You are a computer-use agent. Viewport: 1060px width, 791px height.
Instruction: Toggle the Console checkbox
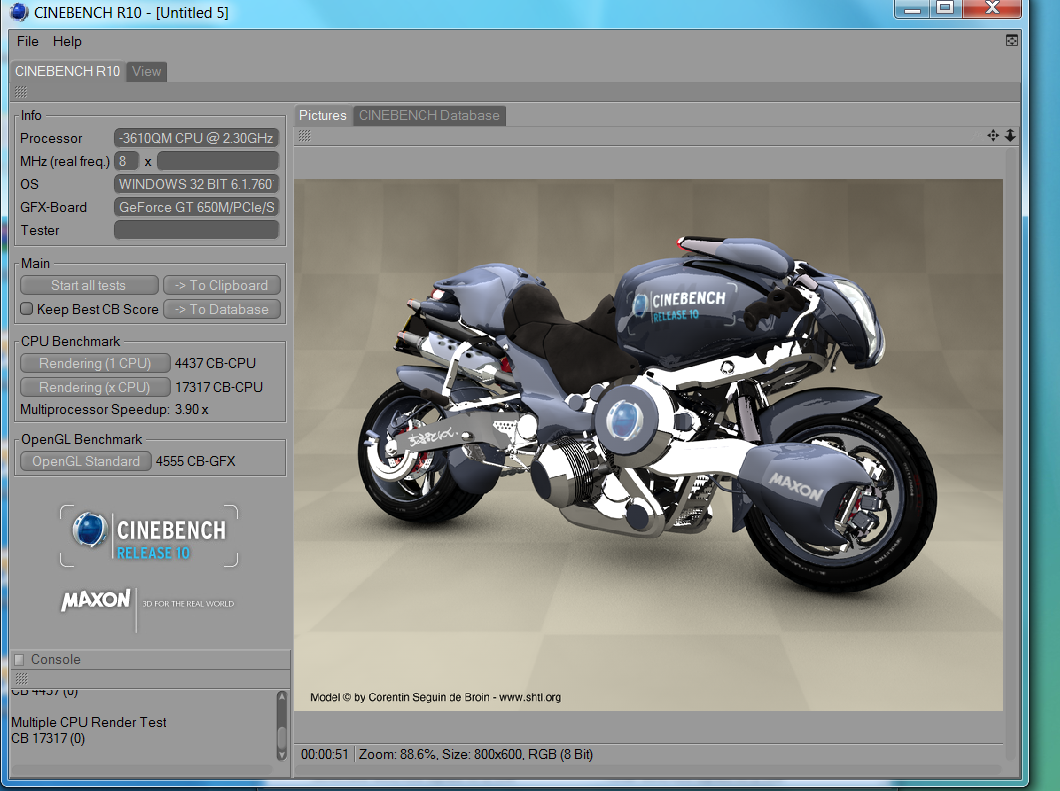pos(19,659)
